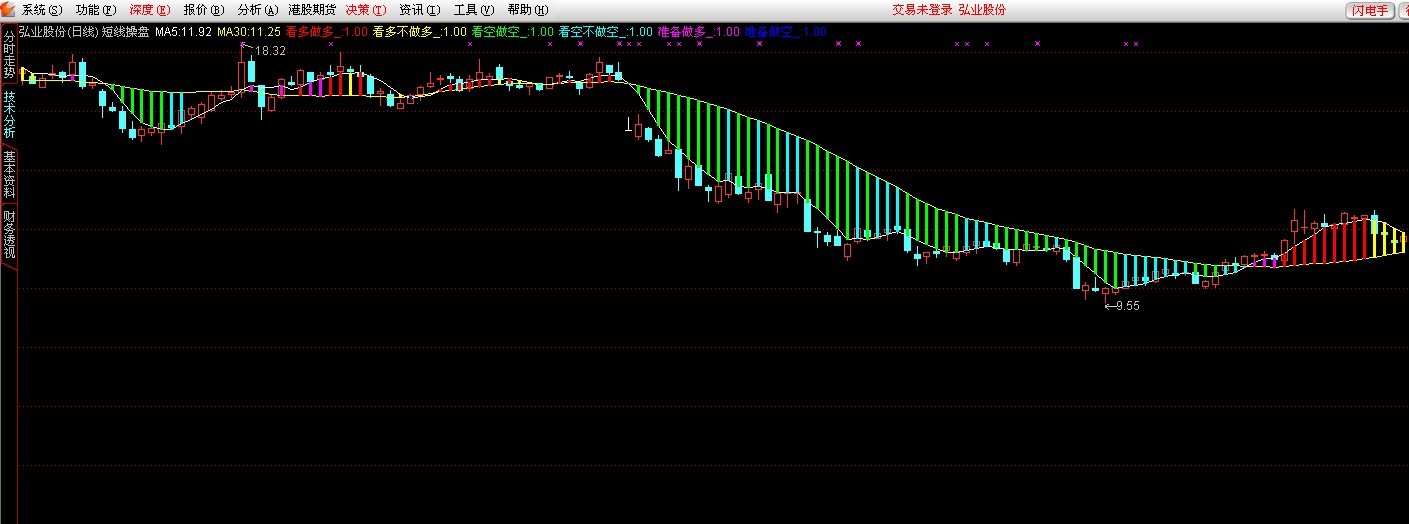Switch to the 基本资料 side tab

(9, 174)
